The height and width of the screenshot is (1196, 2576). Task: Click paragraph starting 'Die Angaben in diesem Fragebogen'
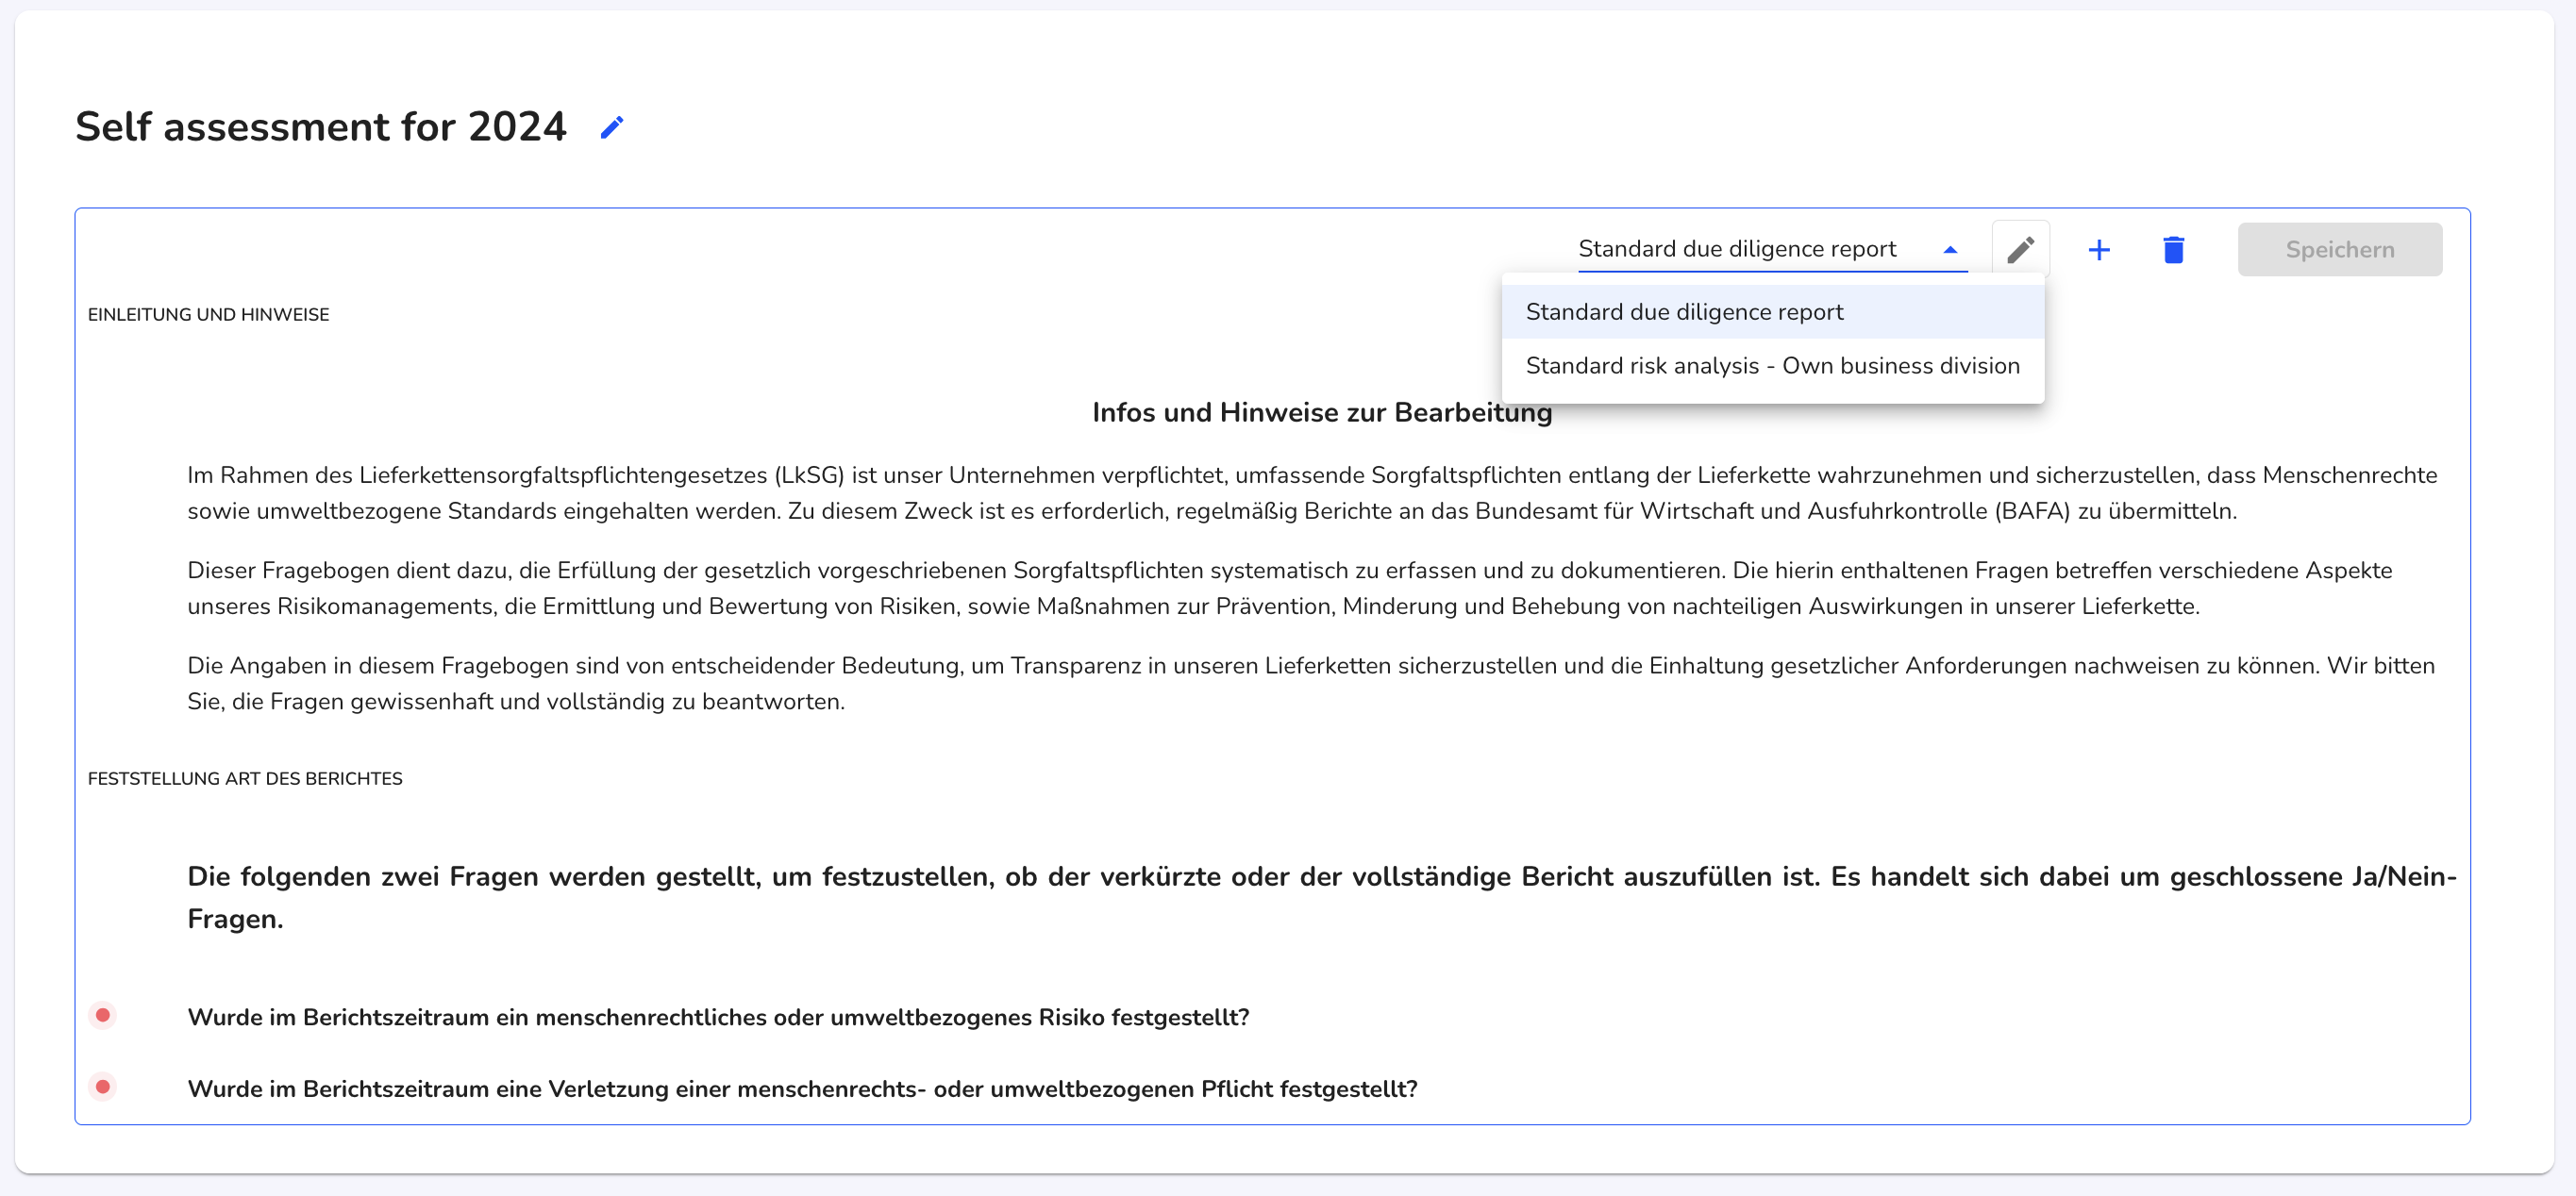click(x=1310, y=683)
